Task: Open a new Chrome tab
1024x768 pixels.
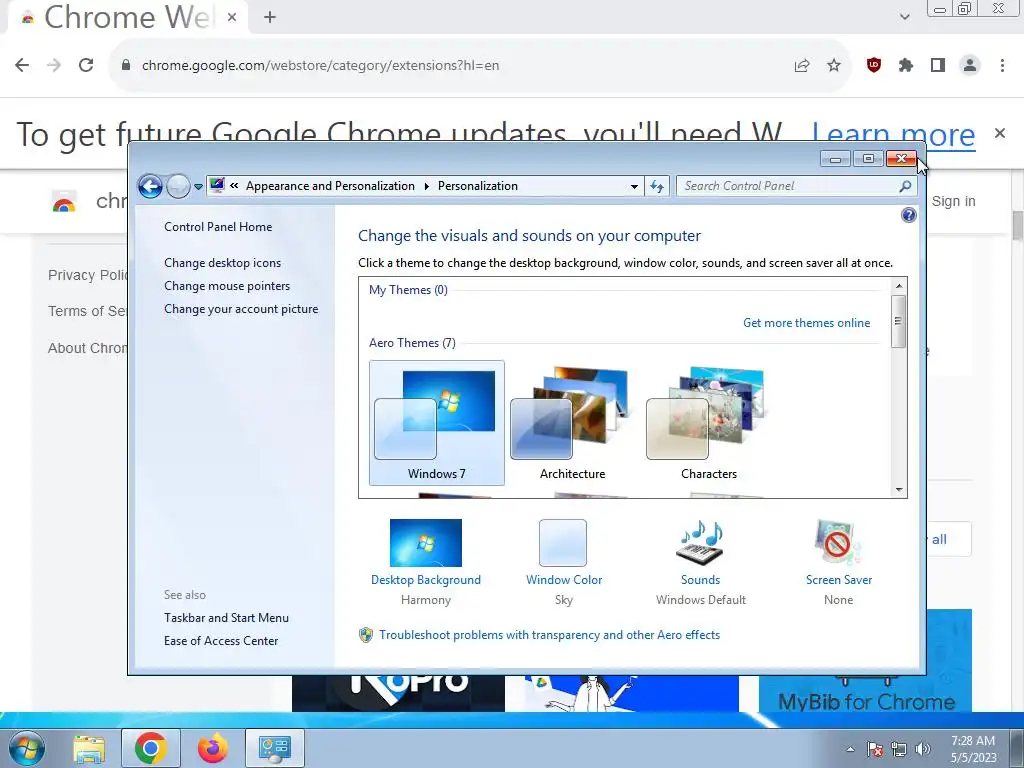Action: 270,18
